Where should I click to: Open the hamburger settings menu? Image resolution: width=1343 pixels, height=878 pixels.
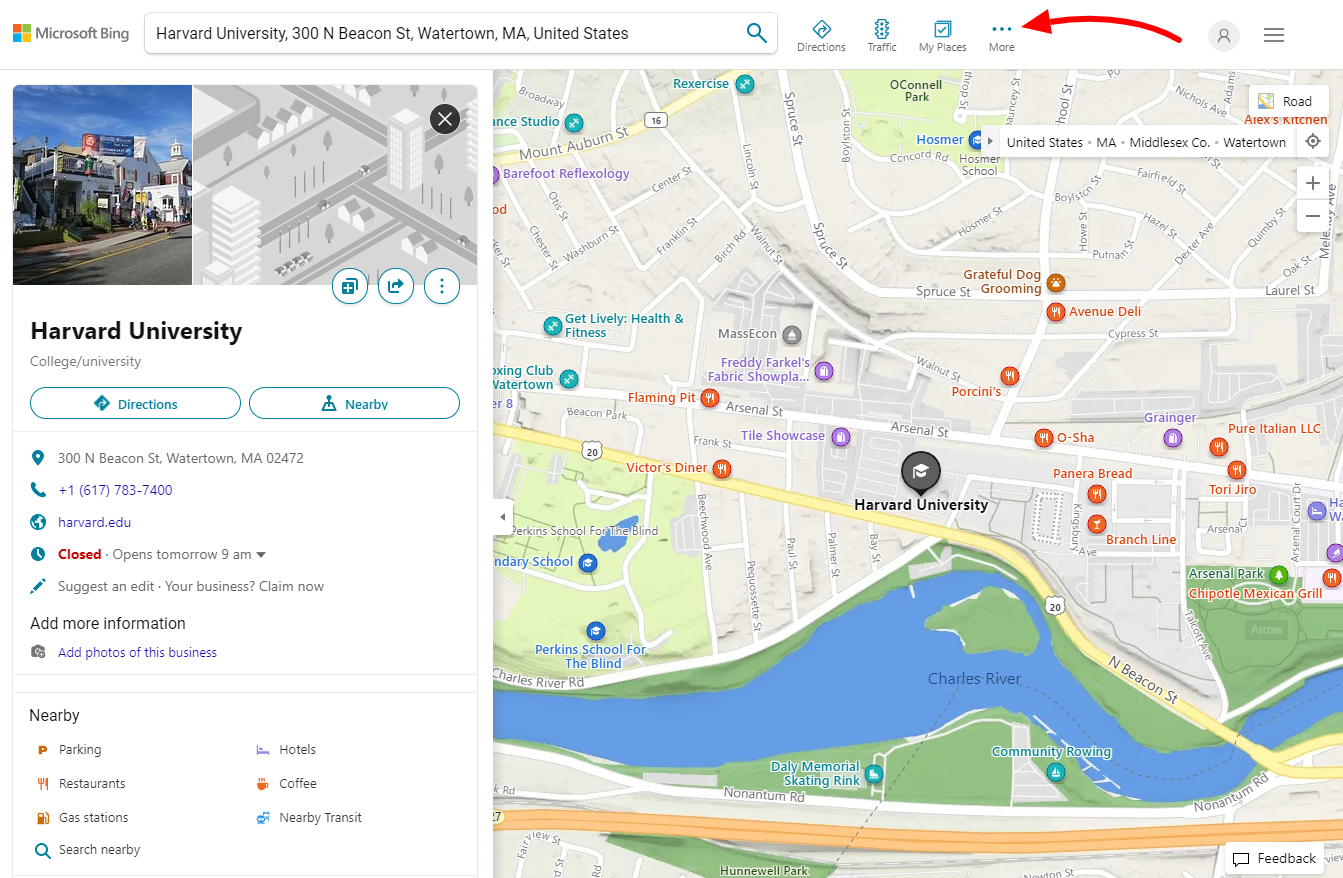(x=1274, y=35)
